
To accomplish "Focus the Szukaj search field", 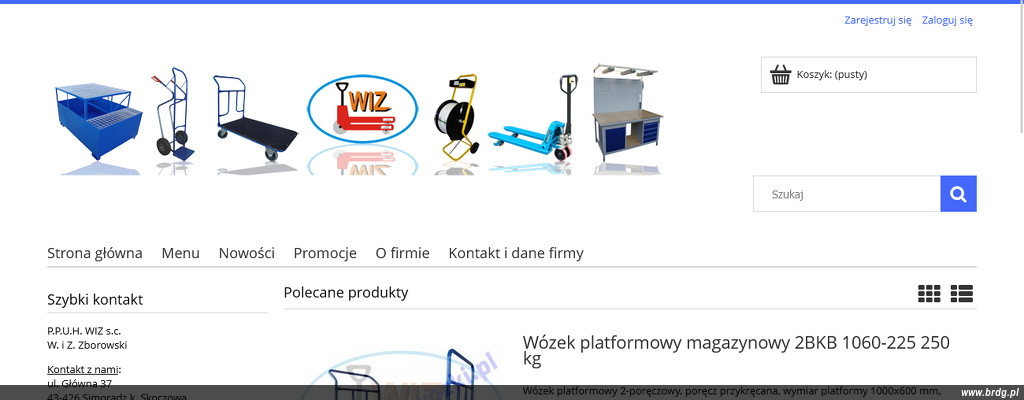I will pyautogui.click(x=847, y=194).
